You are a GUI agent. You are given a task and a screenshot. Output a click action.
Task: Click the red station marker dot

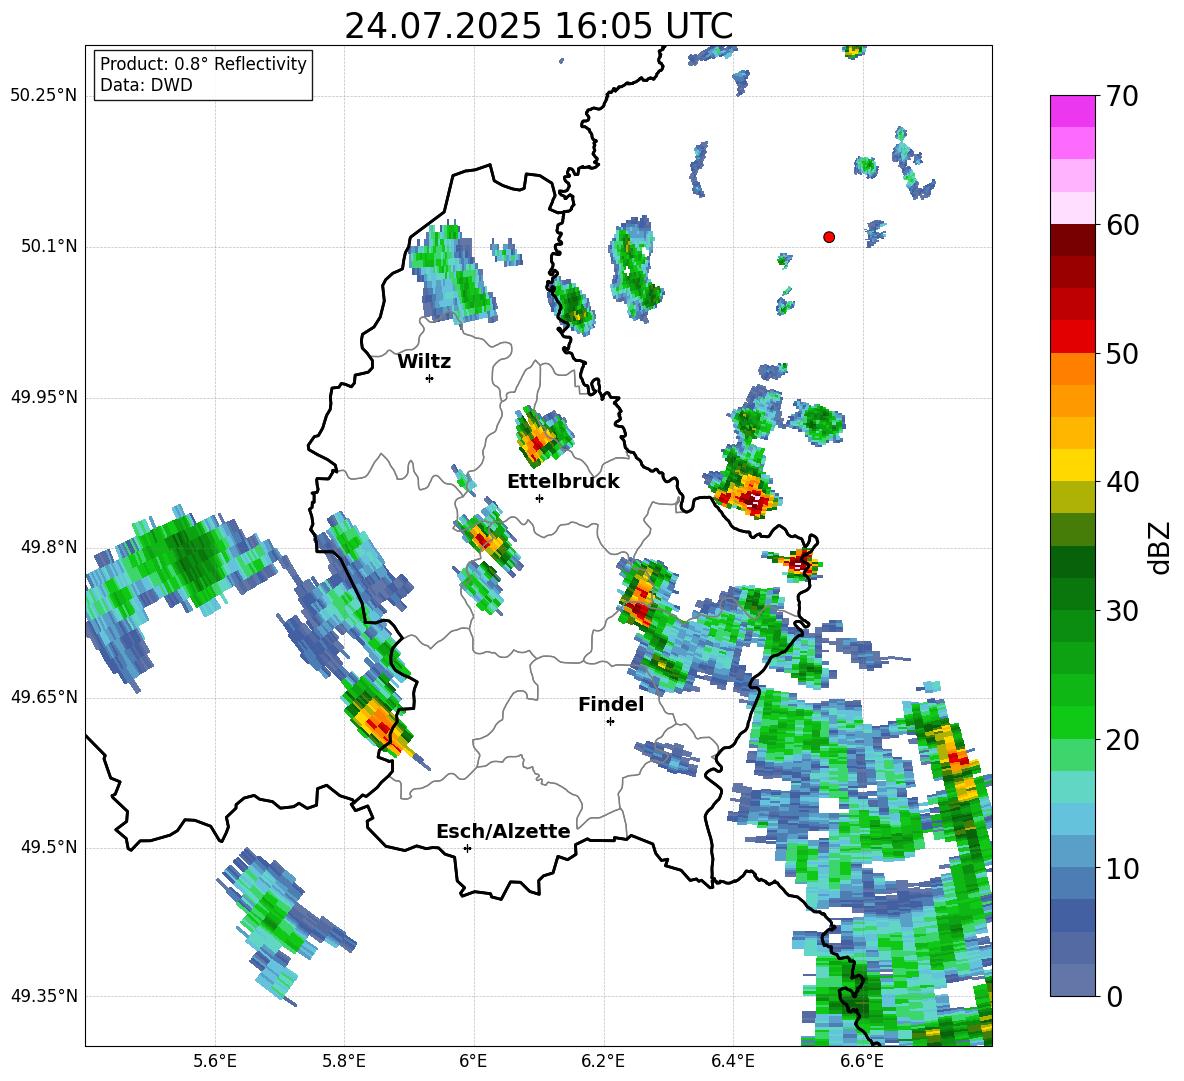tap(828, 237)
